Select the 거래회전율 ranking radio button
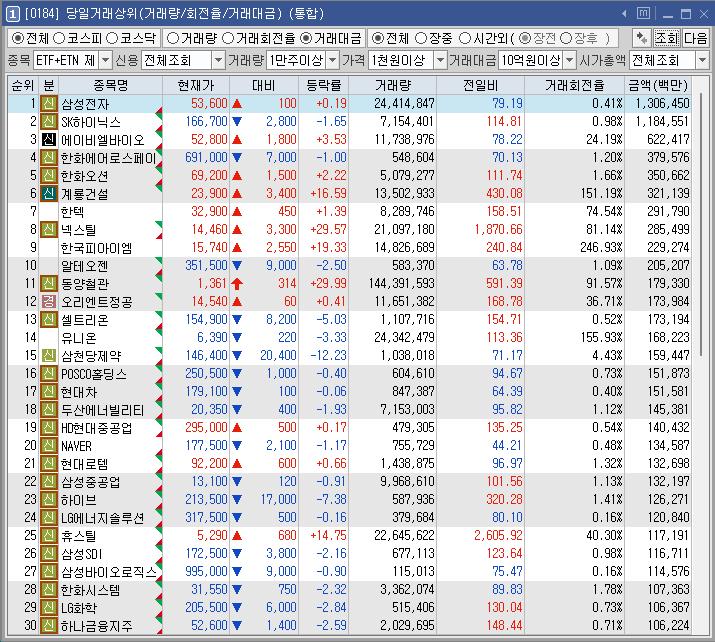Viewport: 715px width, 642px height. 228,38
